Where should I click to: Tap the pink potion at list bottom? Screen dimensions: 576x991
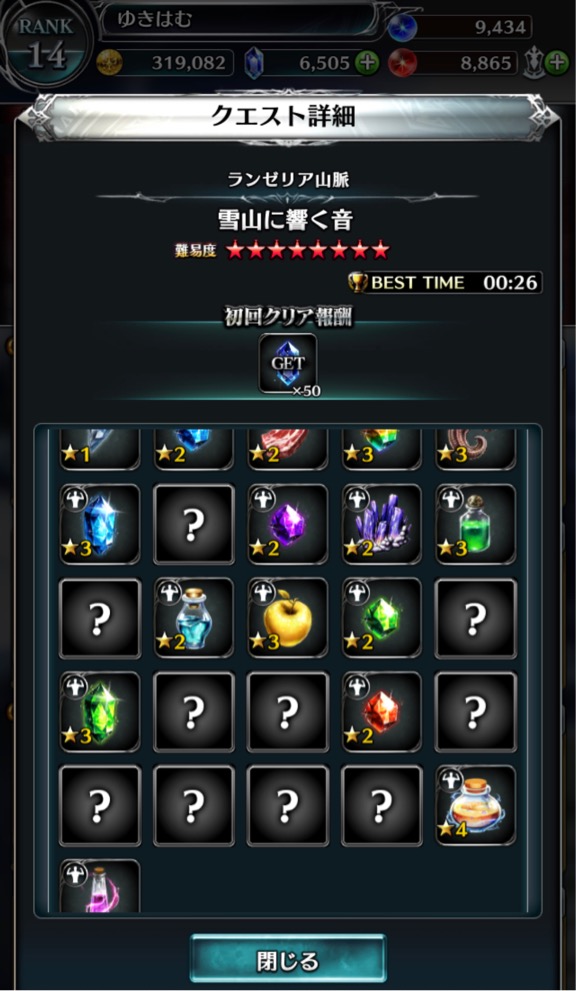[99, 886]
